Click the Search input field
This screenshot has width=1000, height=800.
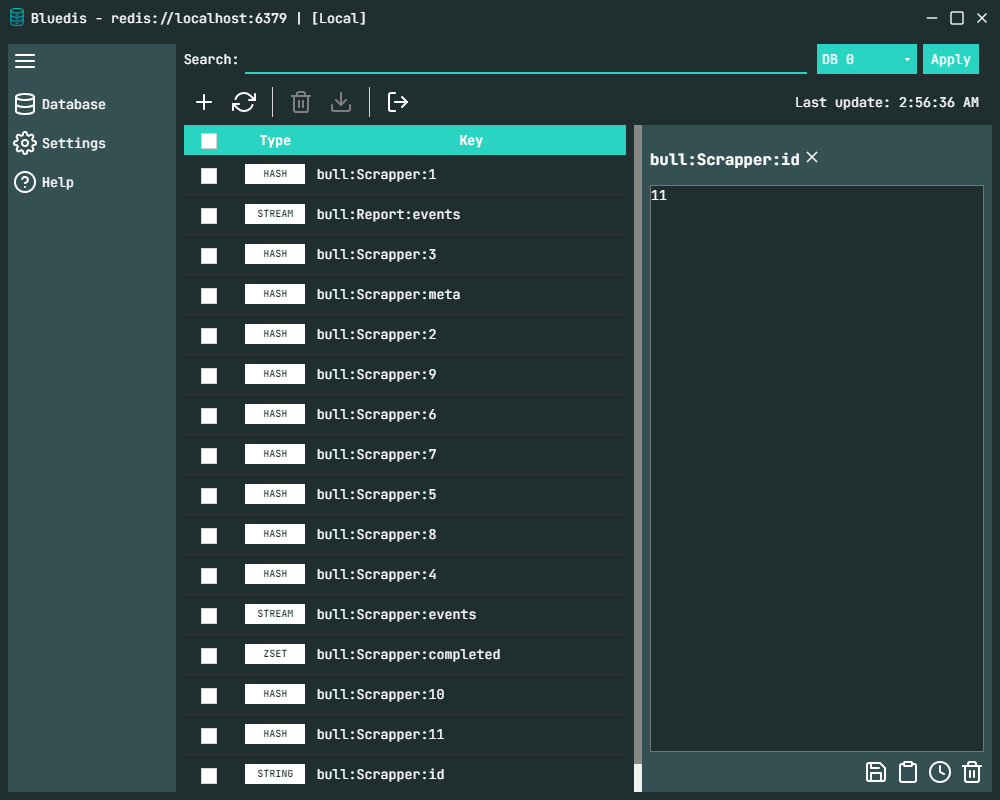[525, 59]
